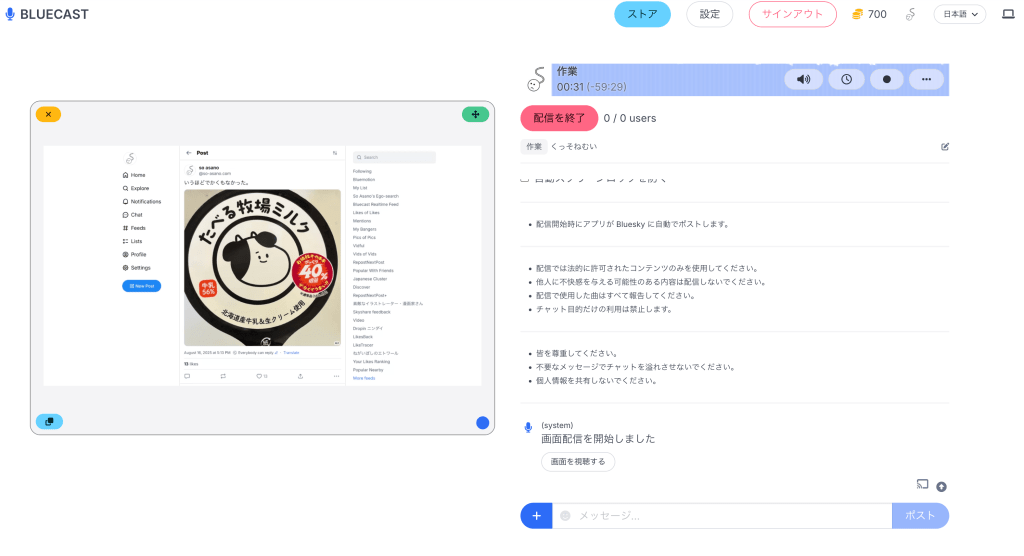This screenshot has width=1024, height=556.
Task: Click the blue pop-out window icon on the preview
Action: pos(49,421)
